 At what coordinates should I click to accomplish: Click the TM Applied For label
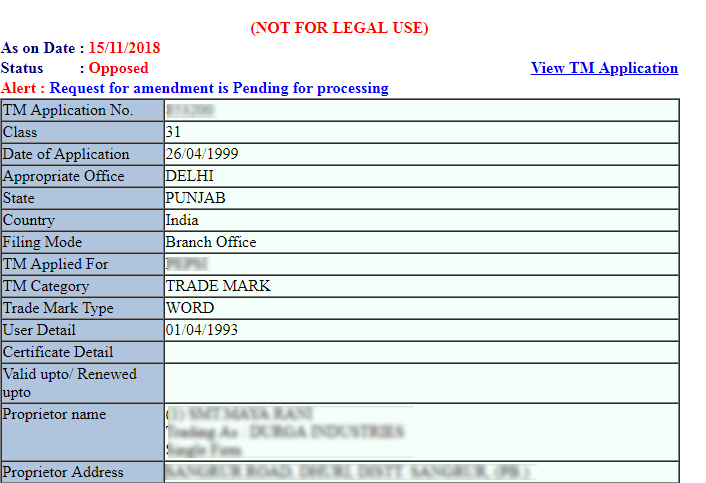(x=56, y=264)
